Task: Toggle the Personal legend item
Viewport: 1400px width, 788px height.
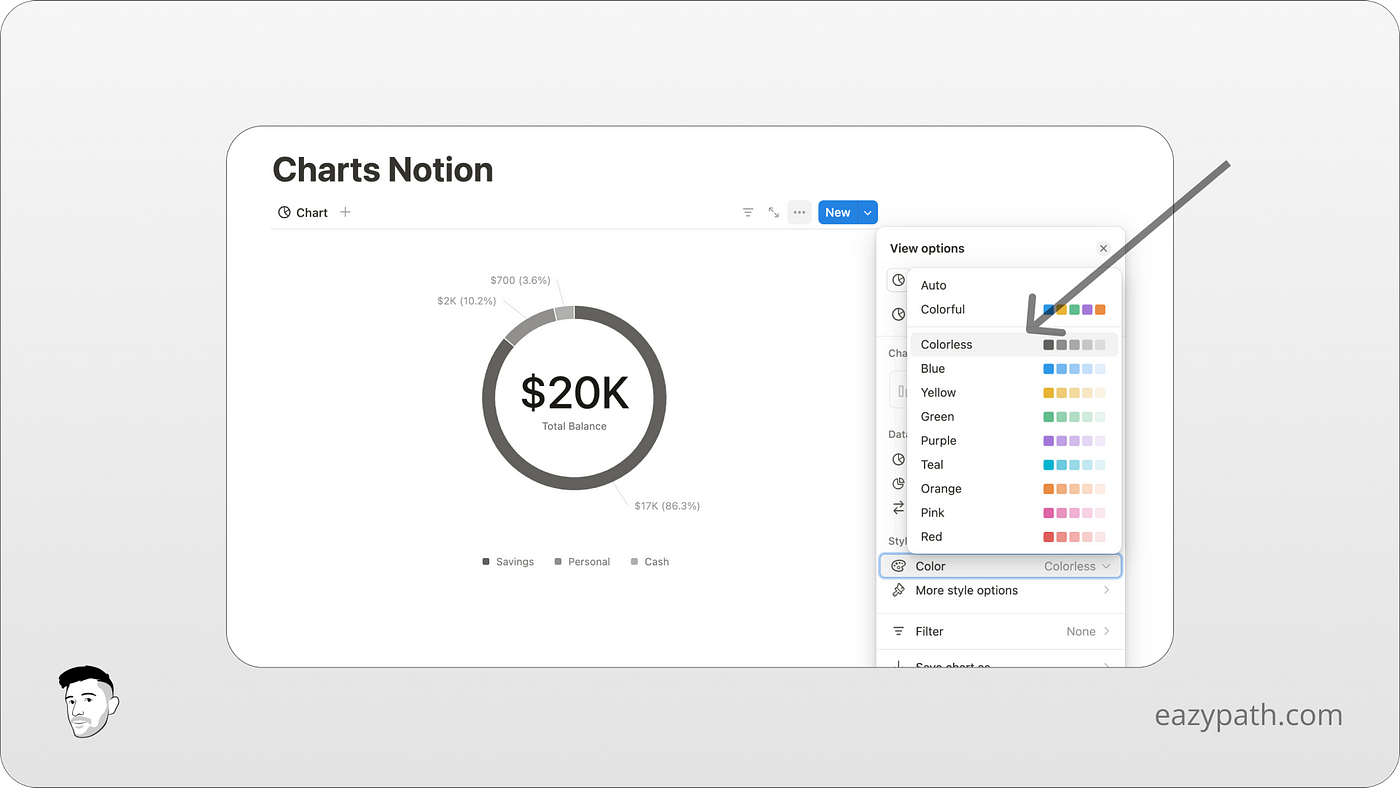Action: (581, 561)
